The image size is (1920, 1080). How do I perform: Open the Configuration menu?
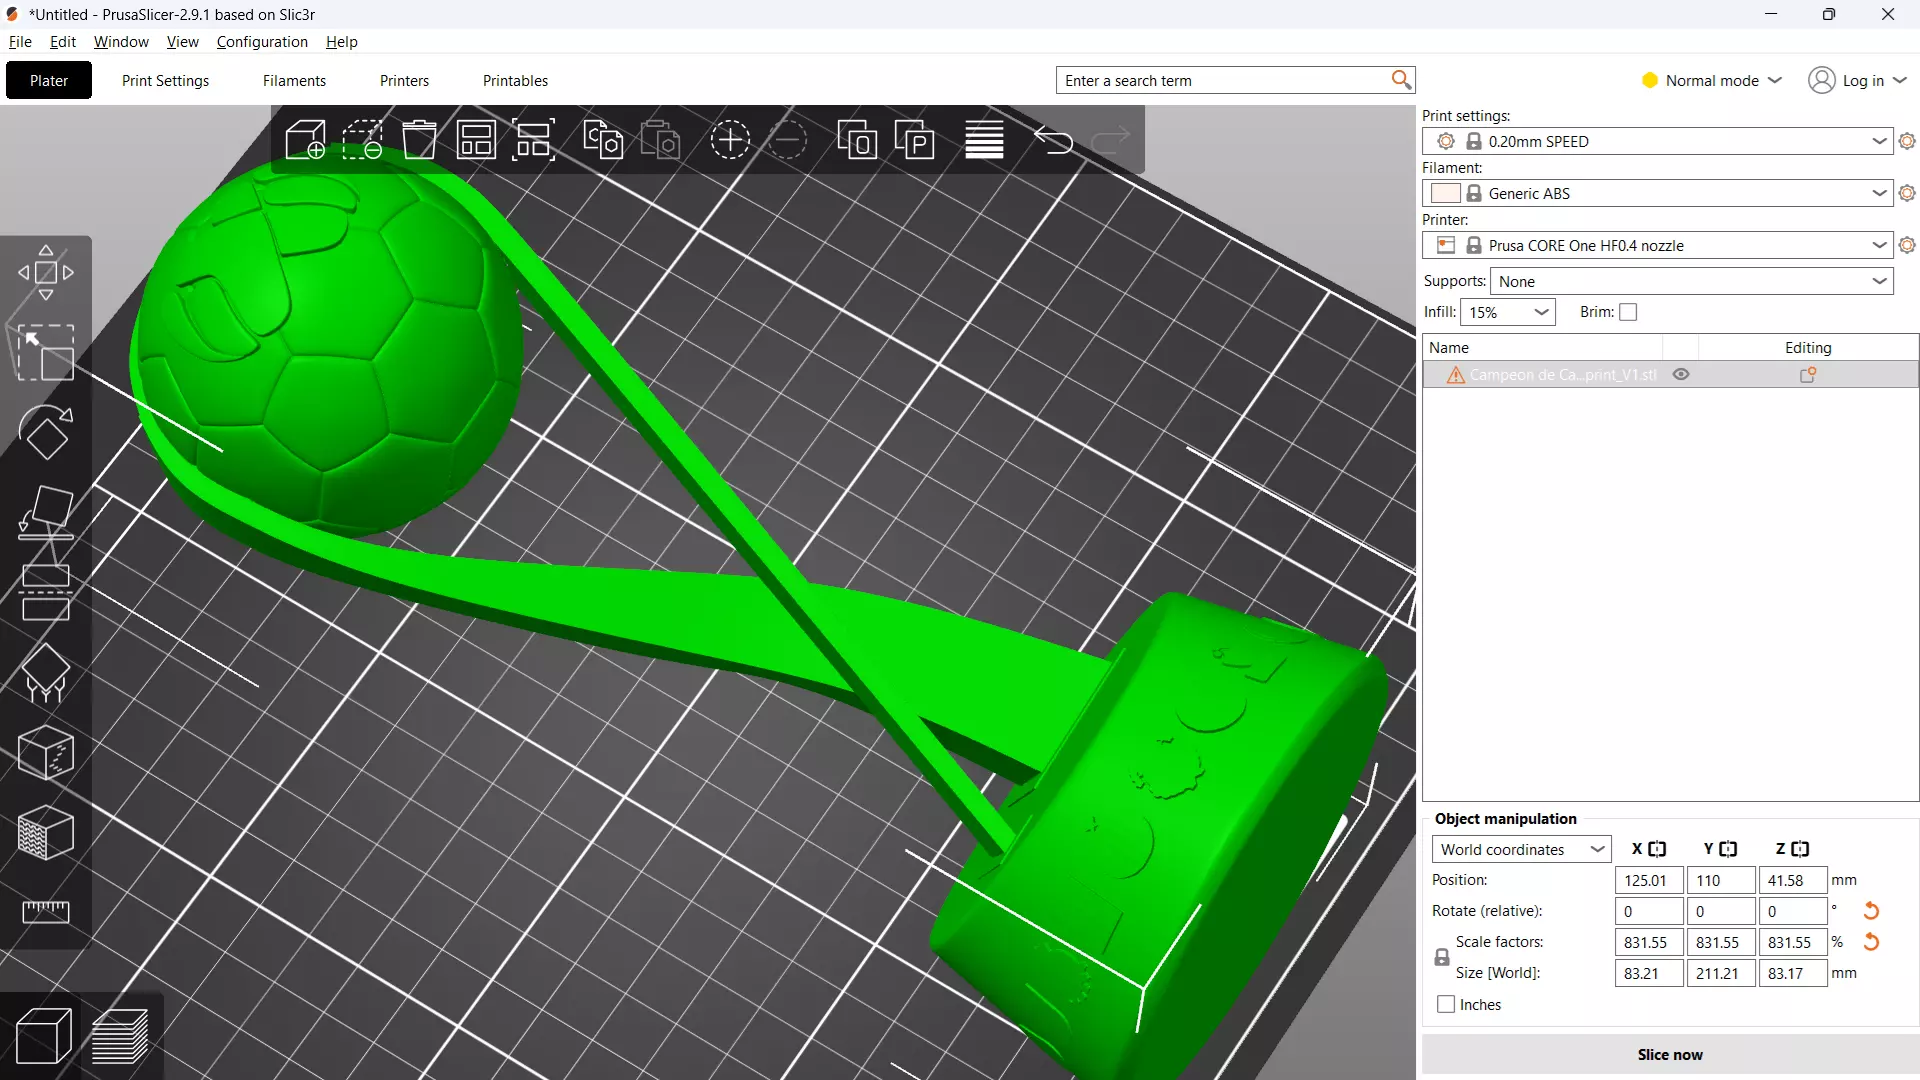[x=262, y=41]
